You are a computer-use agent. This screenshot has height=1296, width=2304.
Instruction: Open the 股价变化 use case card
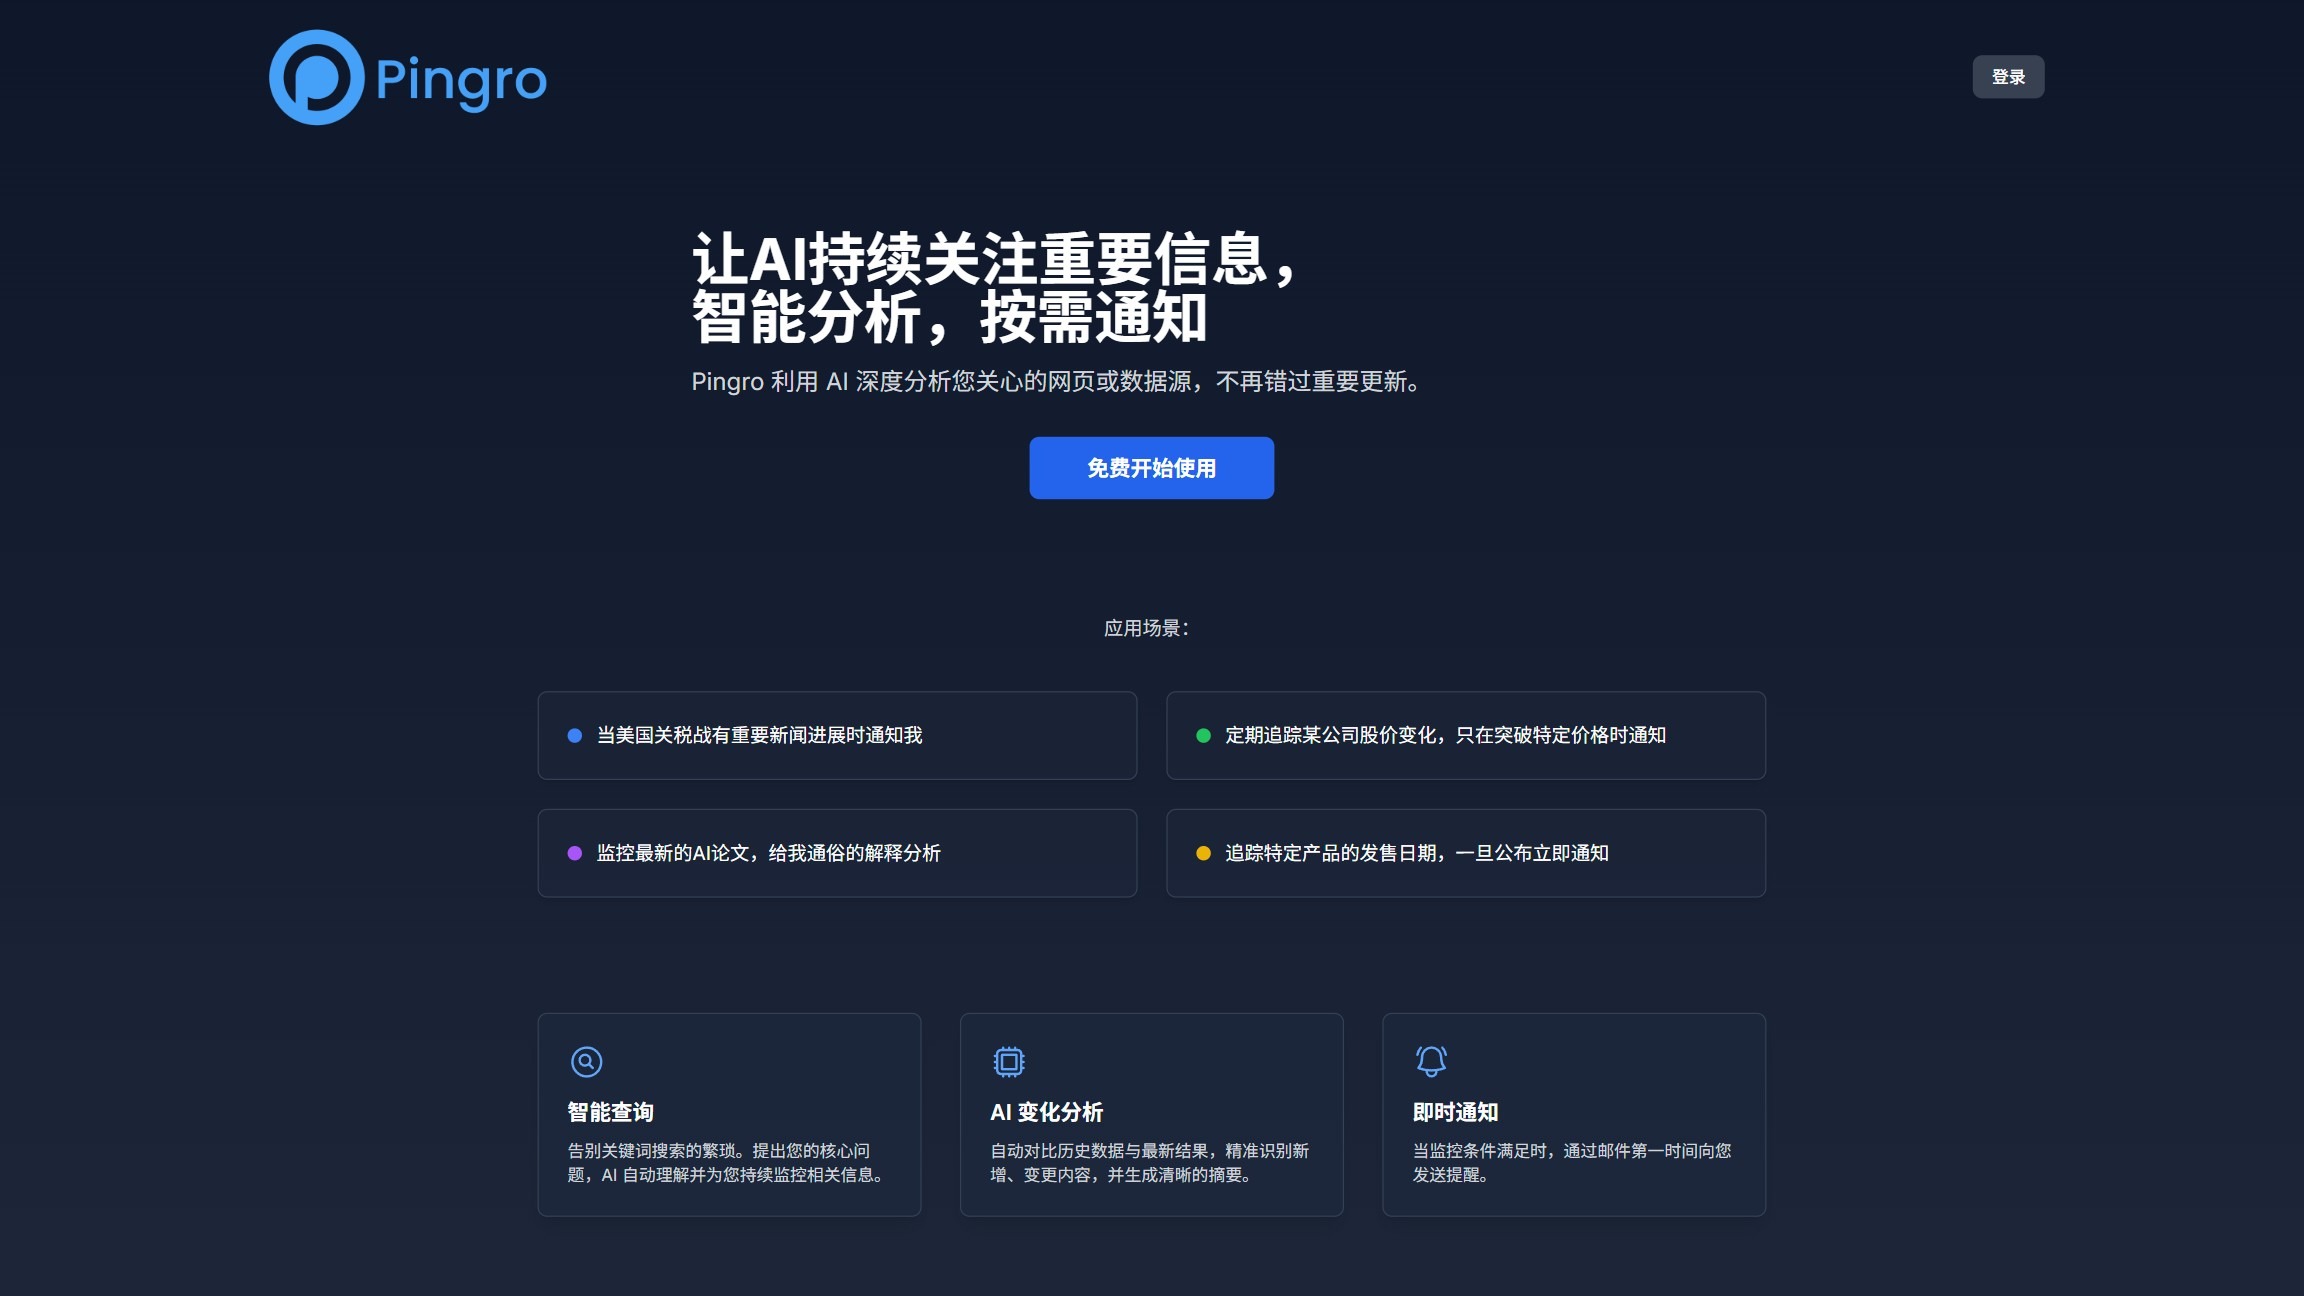tap(1465, 735)
